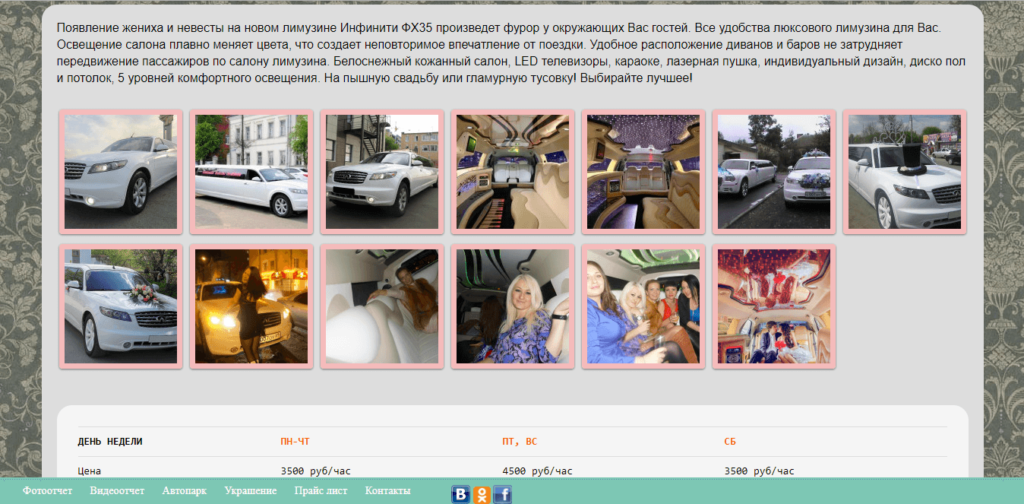Open first photo of white Infiniti front
The image size is (1024, 504).
[121, 172]
